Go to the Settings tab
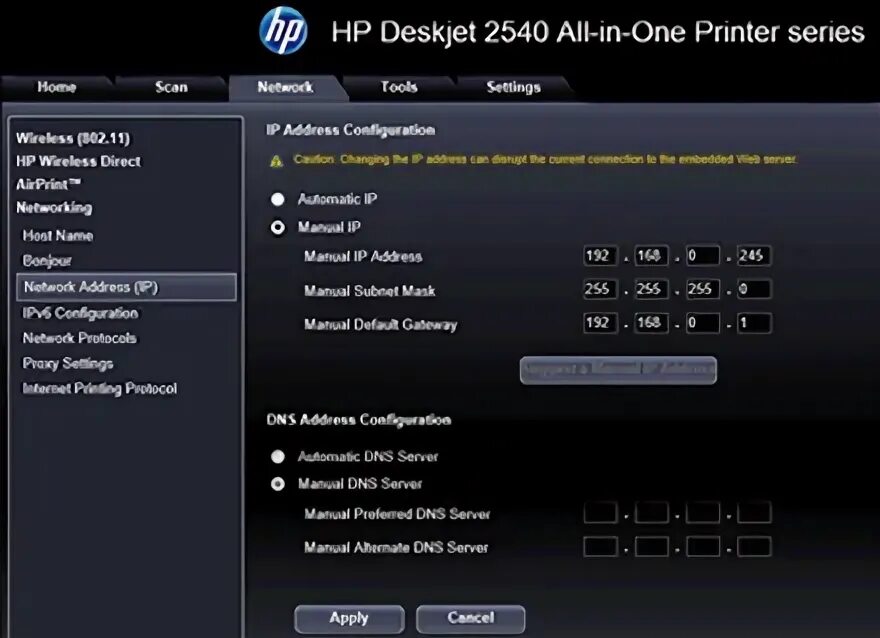This screenshot has width=880, height=638. pos(514,87)
